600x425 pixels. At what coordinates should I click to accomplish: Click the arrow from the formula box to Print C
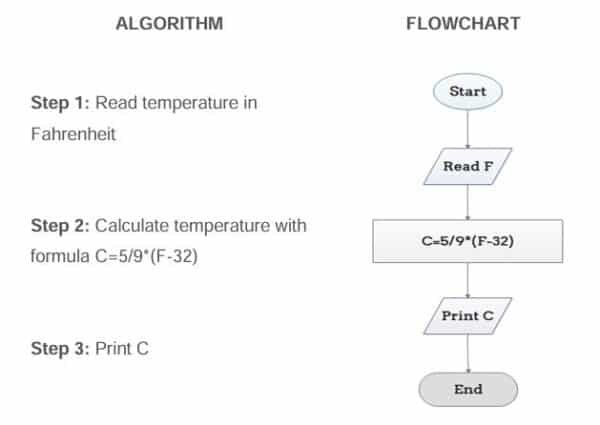click(x=467, y=280)
